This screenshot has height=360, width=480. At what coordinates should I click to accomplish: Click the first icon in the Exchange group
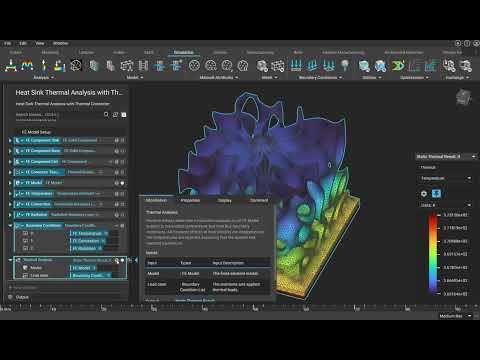tap(449, 65)
